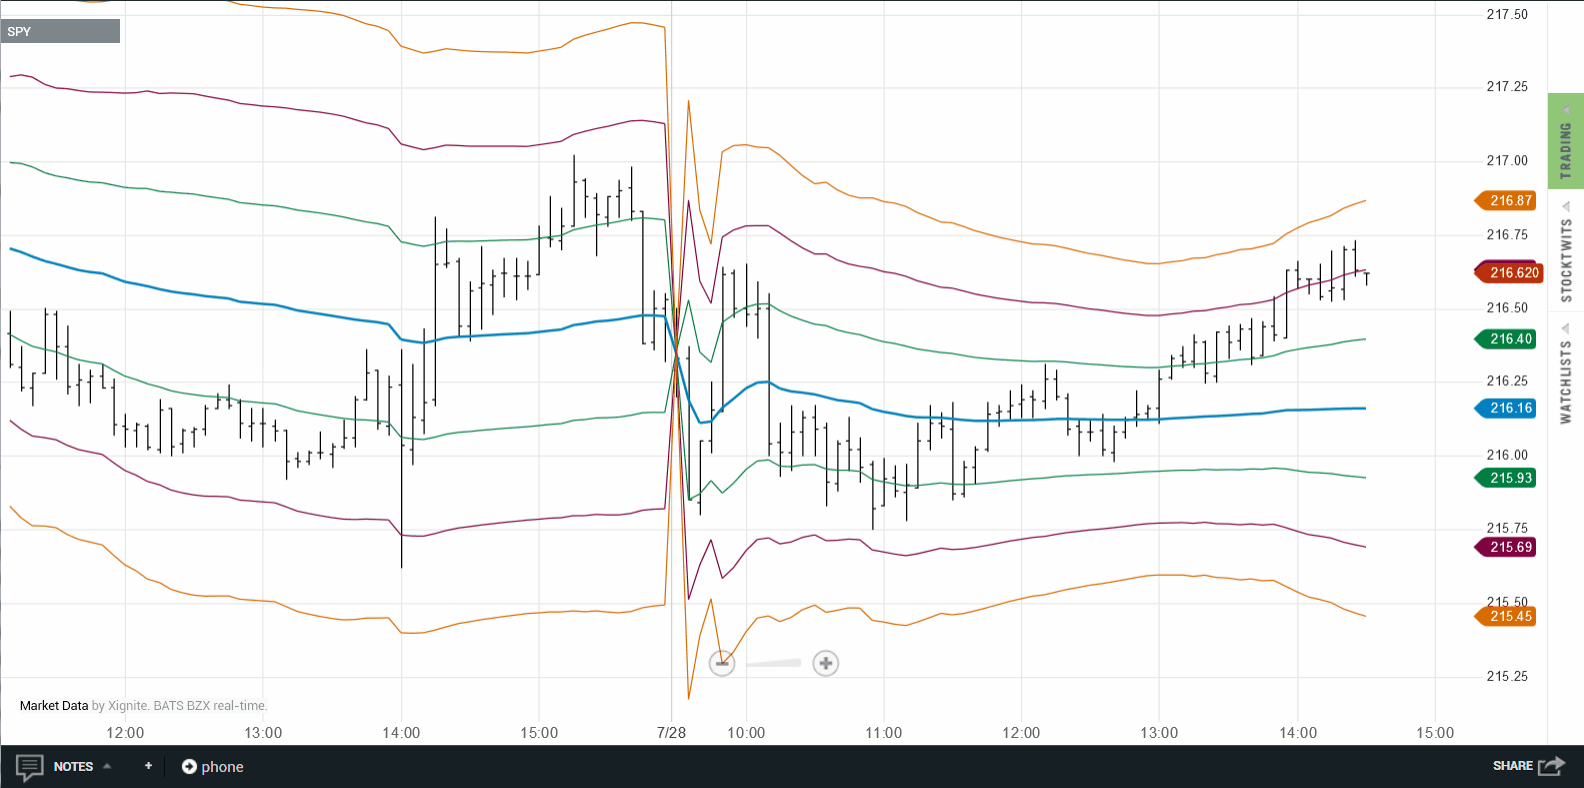Click the 217.50 price axis label

(1507, 14)
